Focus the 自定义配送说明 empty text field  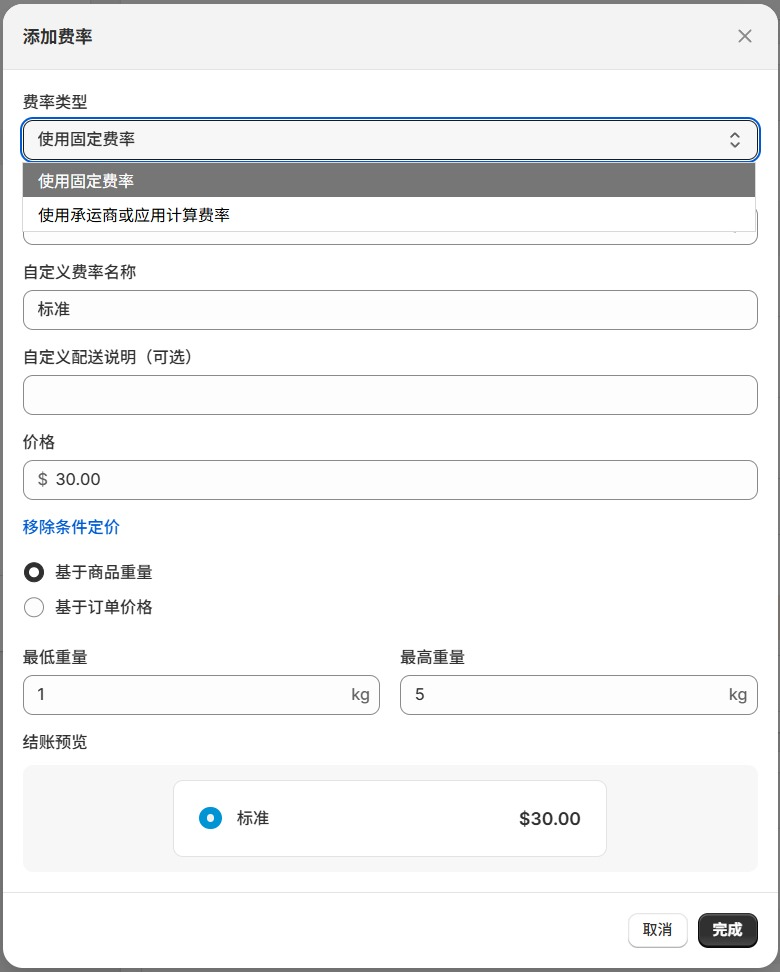pos(390,395)
